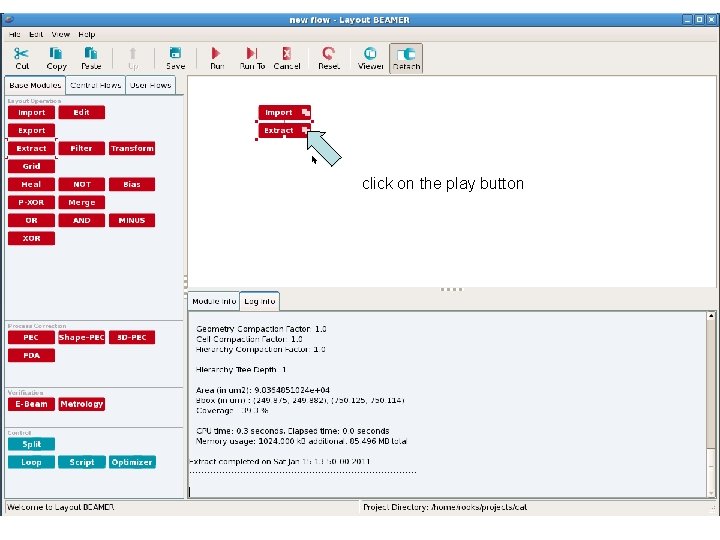Click the 'Geometry Compaction Factor: 1.0' log line
The width and height of the screenshot is (720, 540).
[x=261, y=329]
